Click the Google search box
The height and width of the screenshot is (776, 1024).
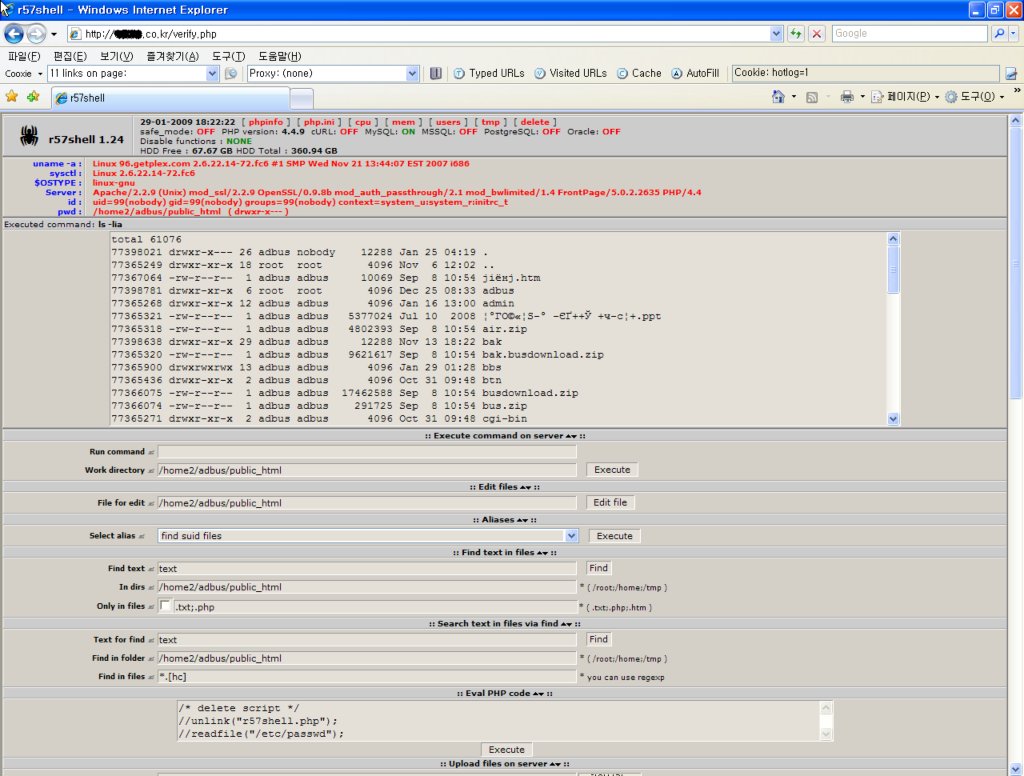coord(910,33)
